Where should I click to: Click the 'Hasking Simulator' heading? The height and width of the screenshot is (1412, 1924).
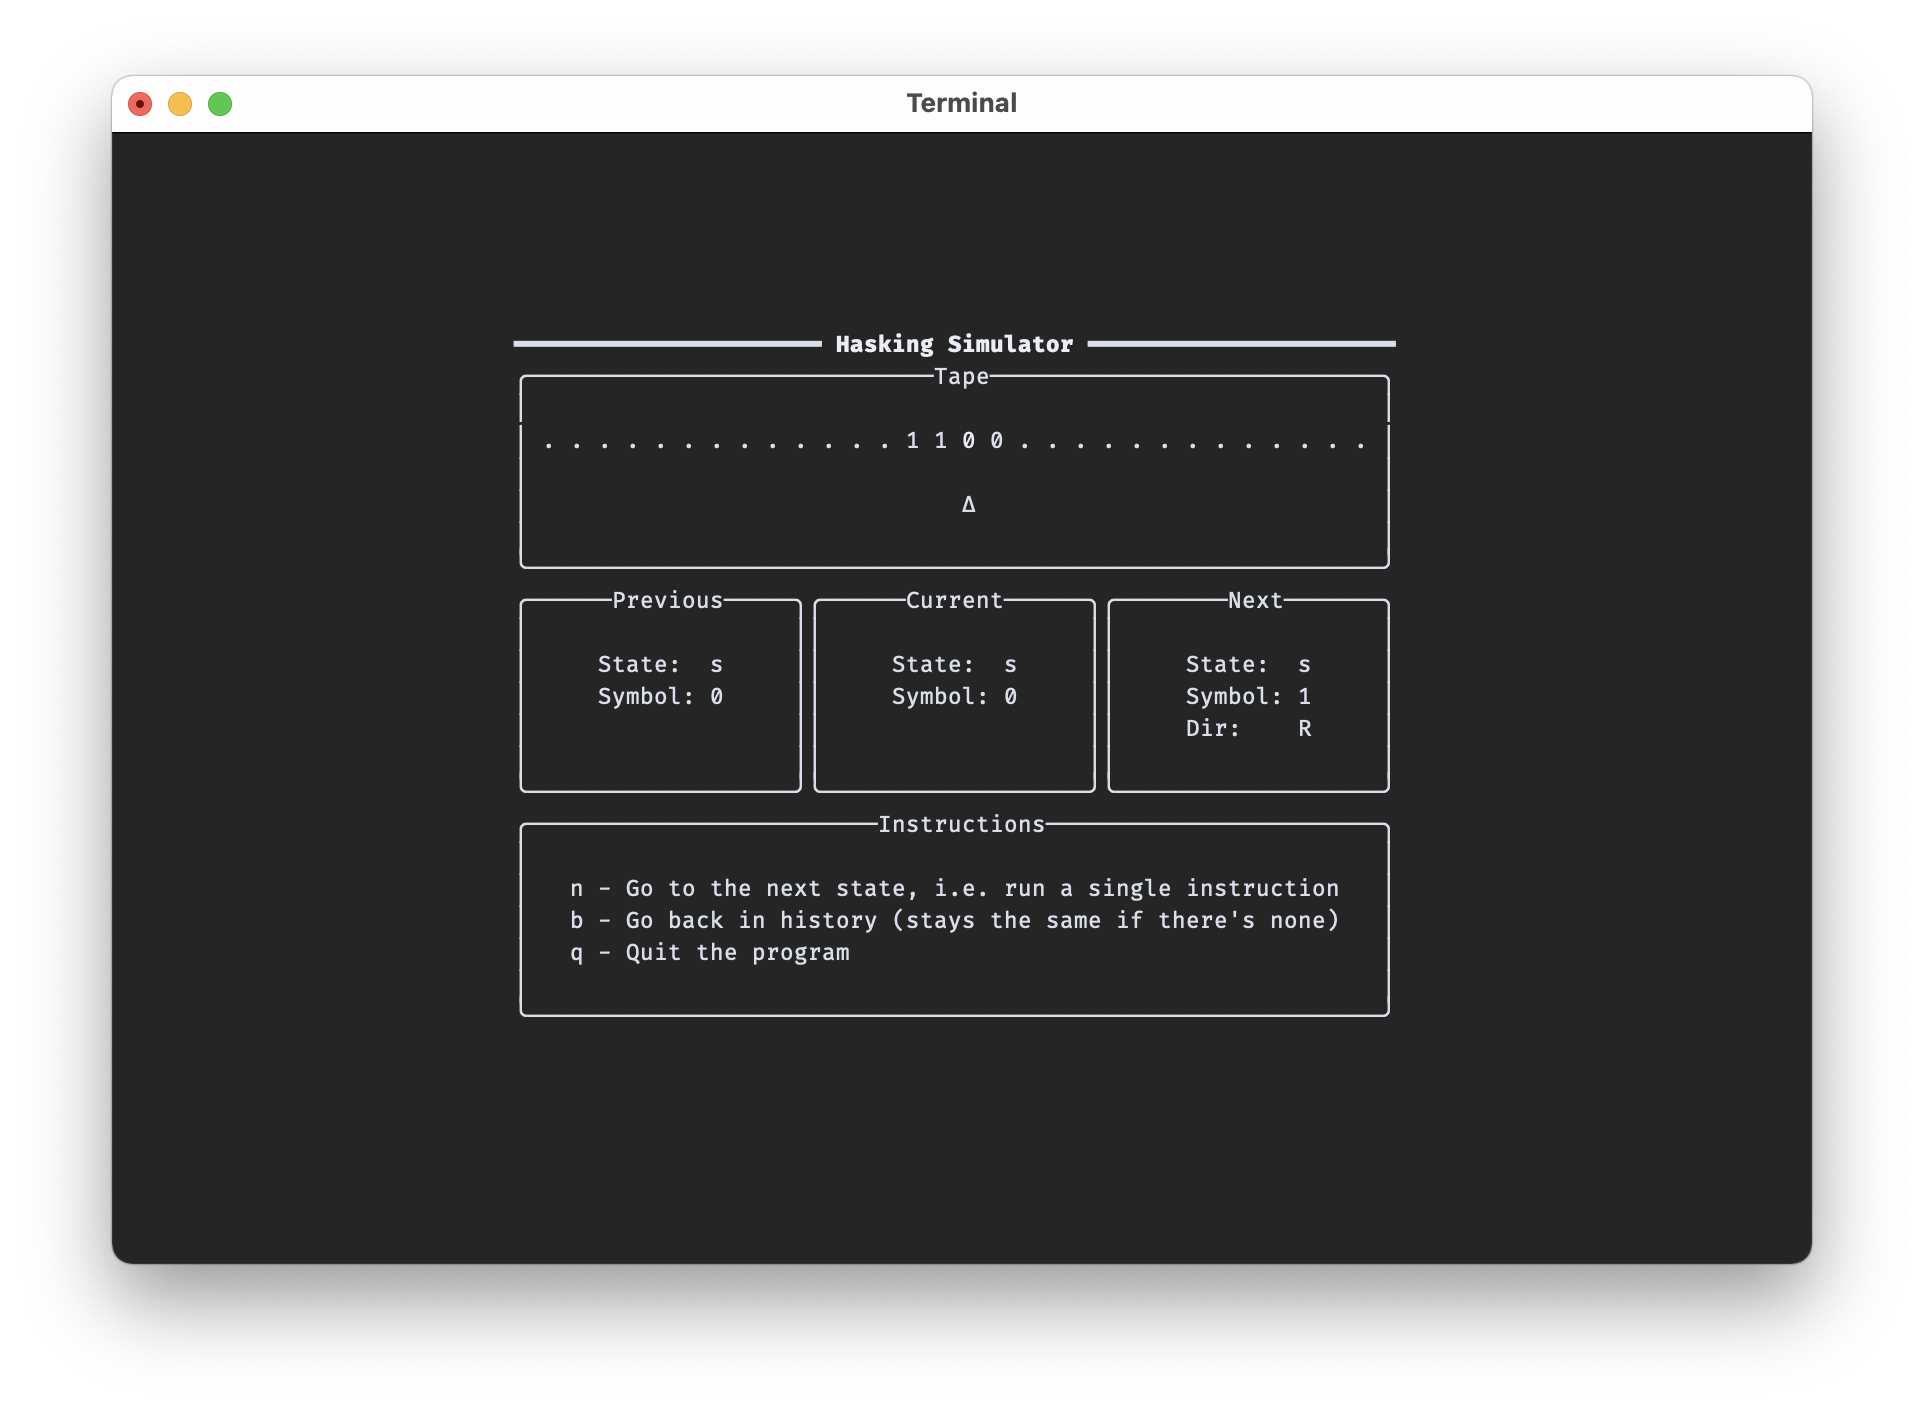(x=954, y=344)
